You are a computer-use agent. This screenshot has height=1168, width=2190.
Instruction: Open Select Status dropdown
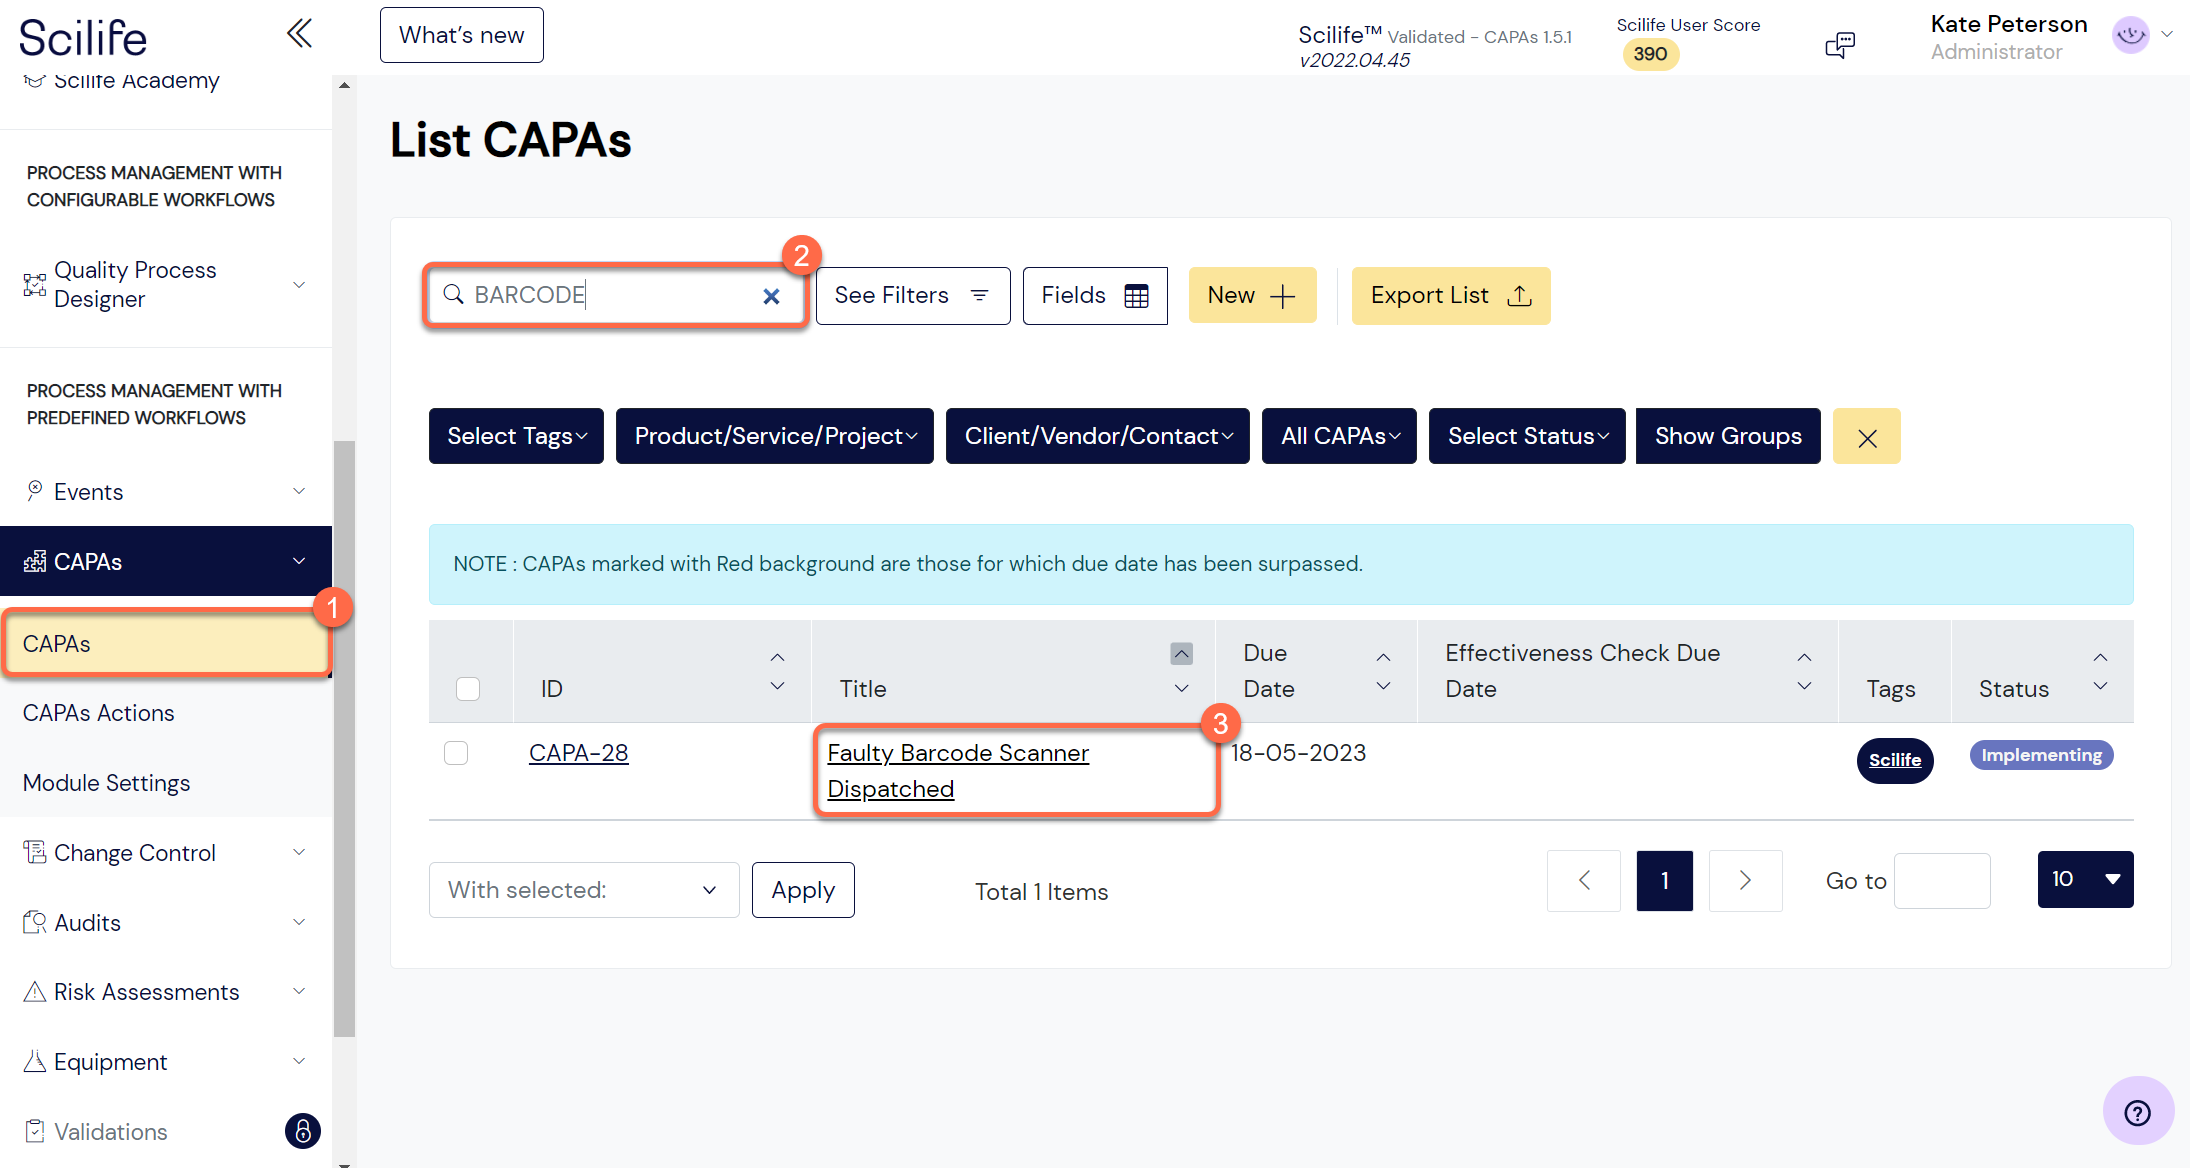point(1527,437)
